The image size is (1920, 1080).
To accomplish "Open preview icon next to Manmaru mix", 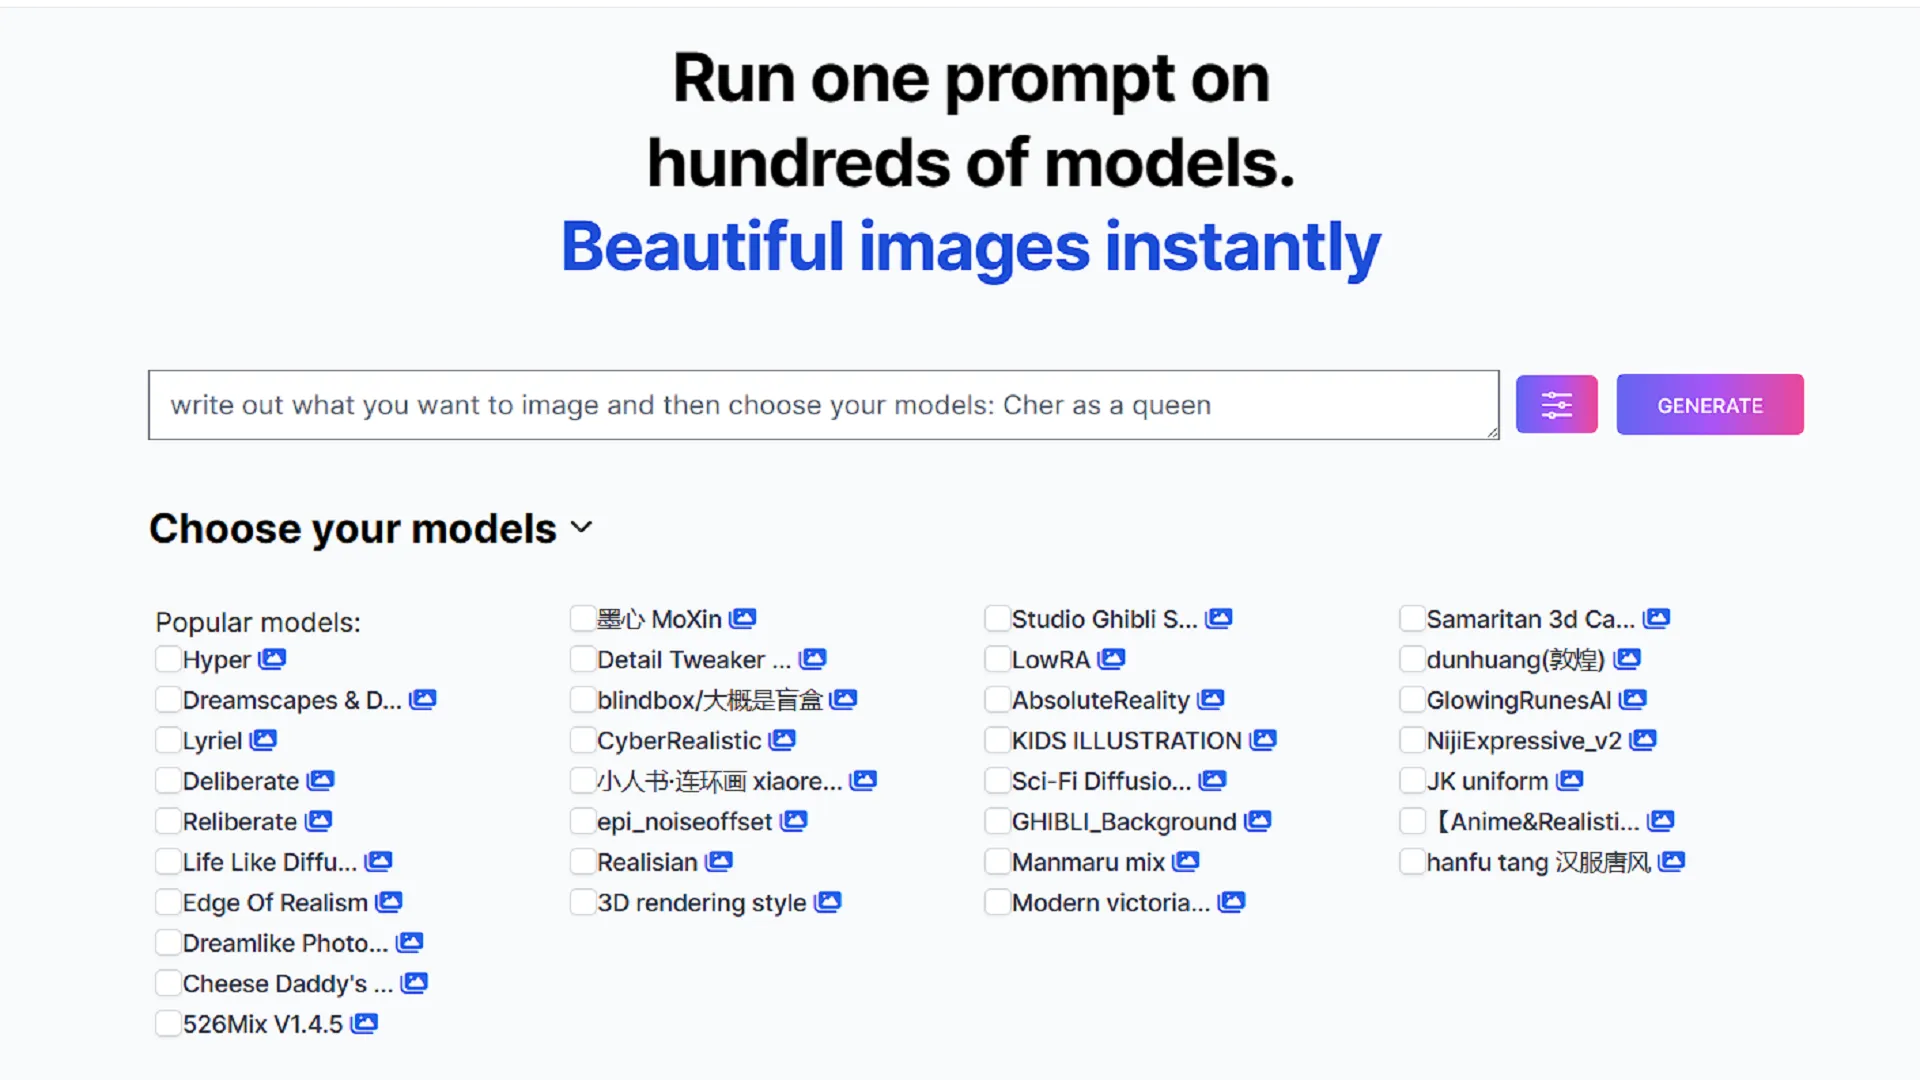I will pos(1186,861).
